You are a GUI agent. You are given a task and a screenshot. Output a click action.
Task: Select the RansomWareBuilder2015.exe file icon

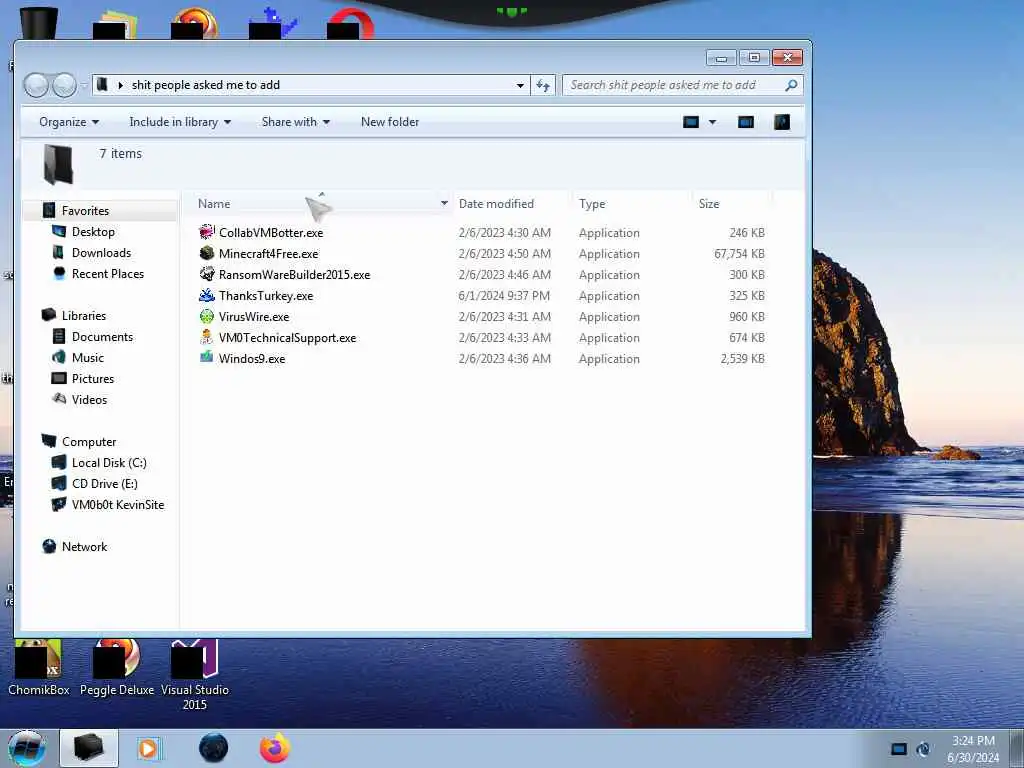coord(206,274)
